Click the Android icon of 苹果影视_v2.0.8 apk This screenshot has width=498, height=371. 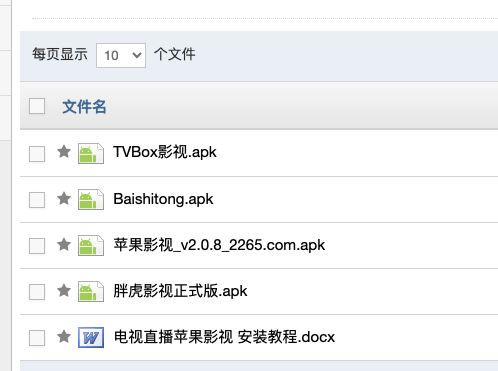click(91, 245)
